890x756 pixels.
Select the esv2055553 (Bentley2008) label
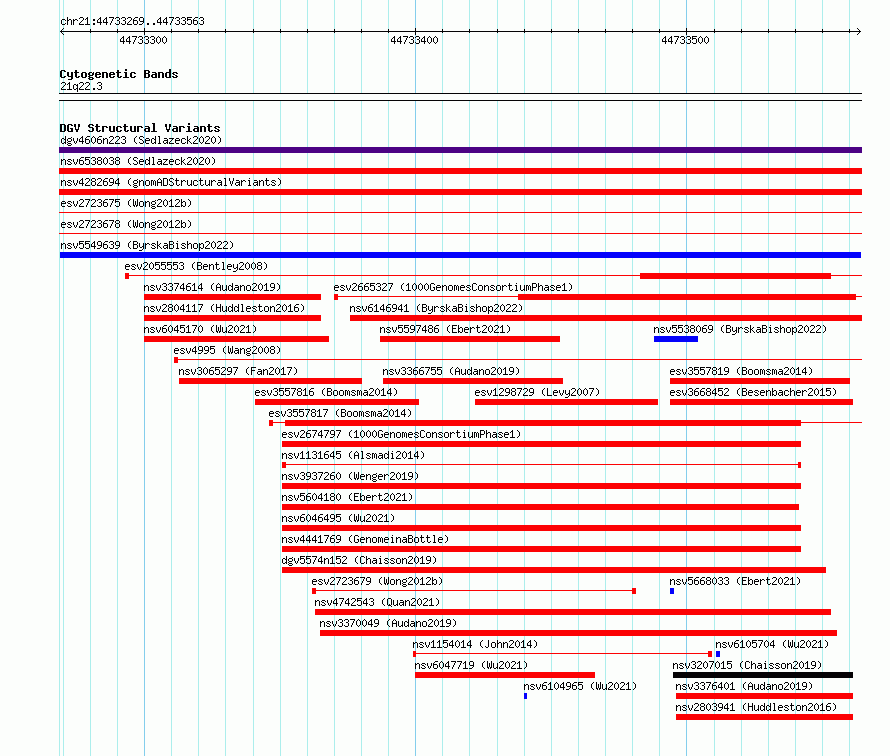[x=196, y=266]
